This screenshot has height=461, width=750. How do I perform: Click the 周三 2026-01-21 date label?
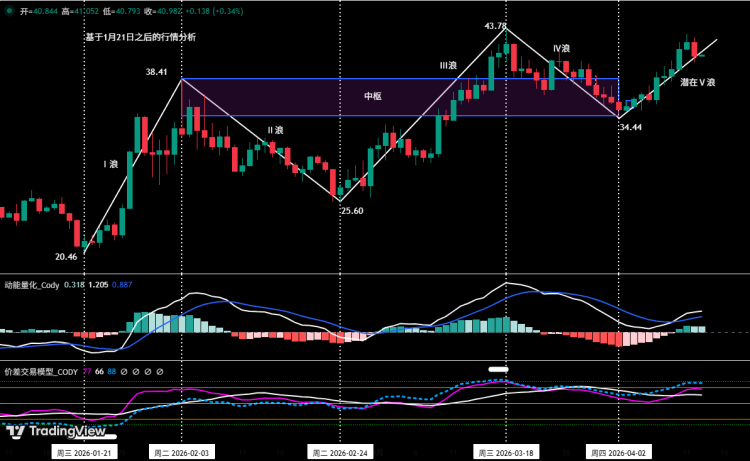point(83,453)
